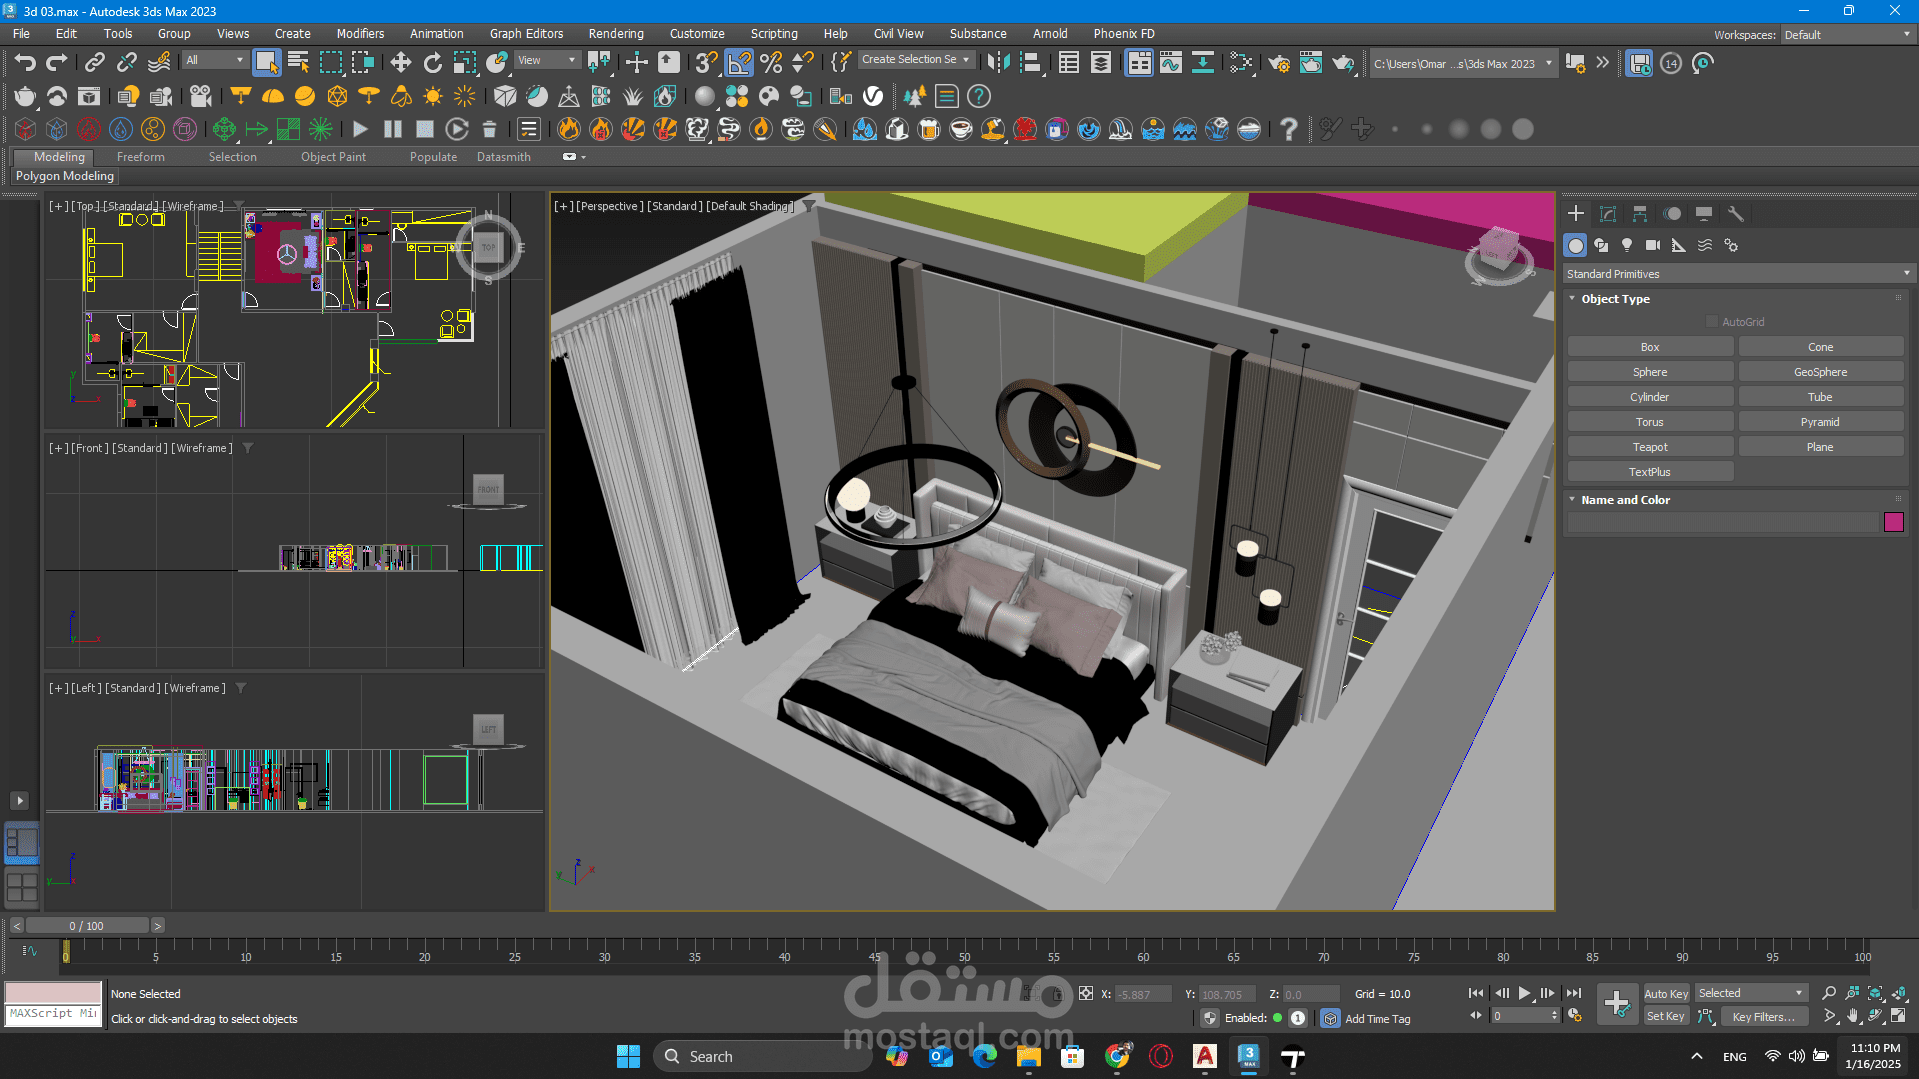
Task: Click the Undo arrow icon
Action: [25, 63]
